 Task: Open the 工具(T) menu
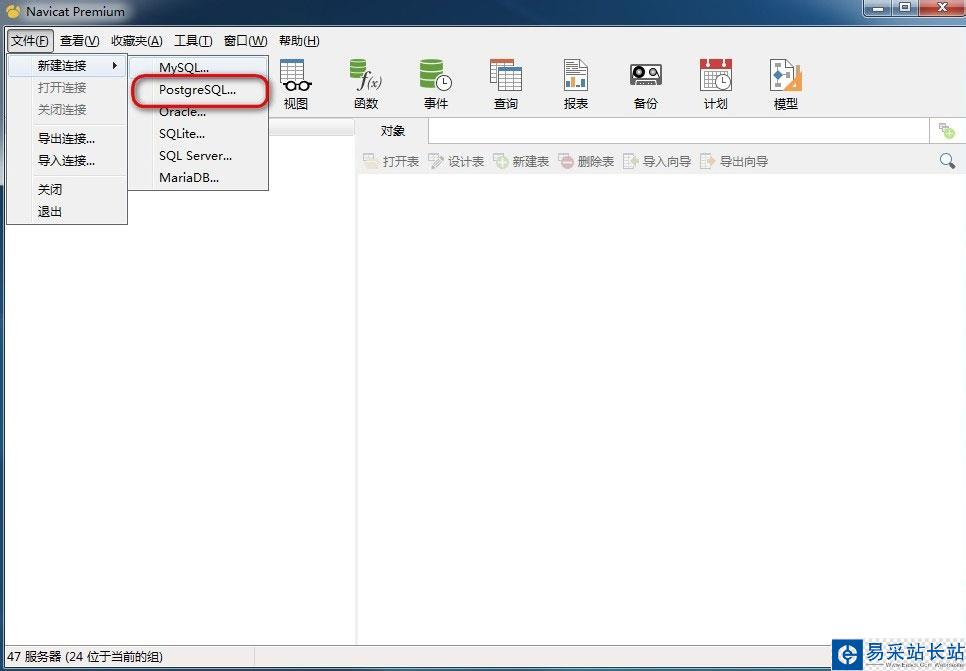click(193, 41)
